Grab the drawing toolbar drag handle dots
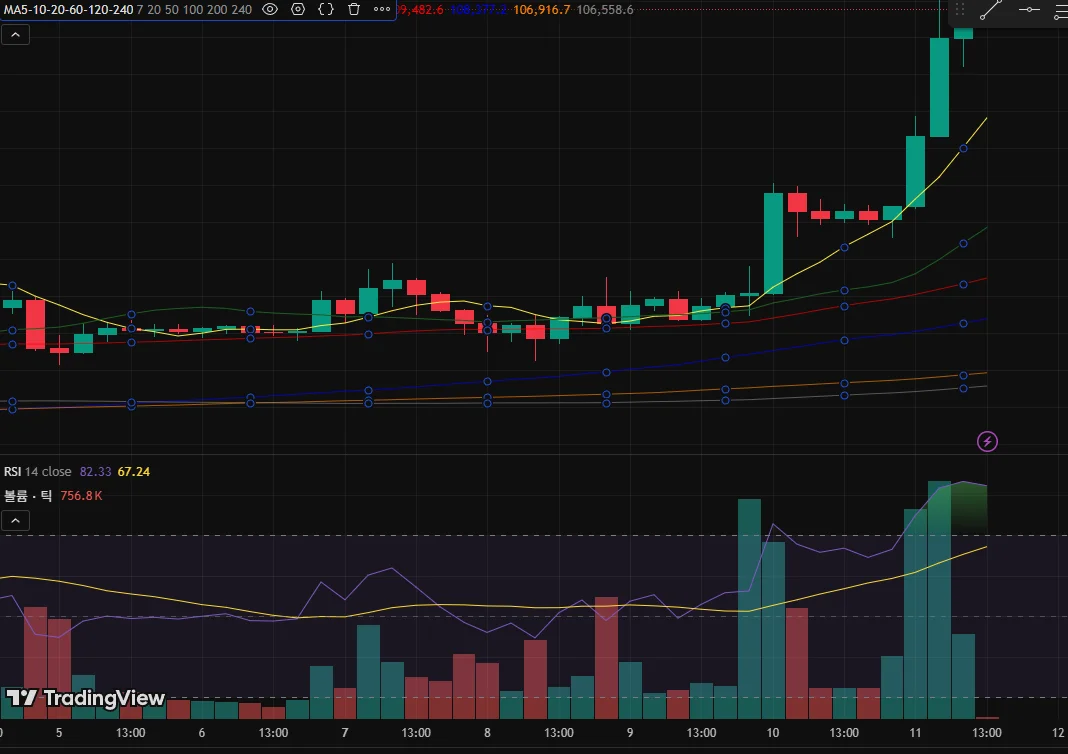The image size is (1068, 754). click(960, 10)
